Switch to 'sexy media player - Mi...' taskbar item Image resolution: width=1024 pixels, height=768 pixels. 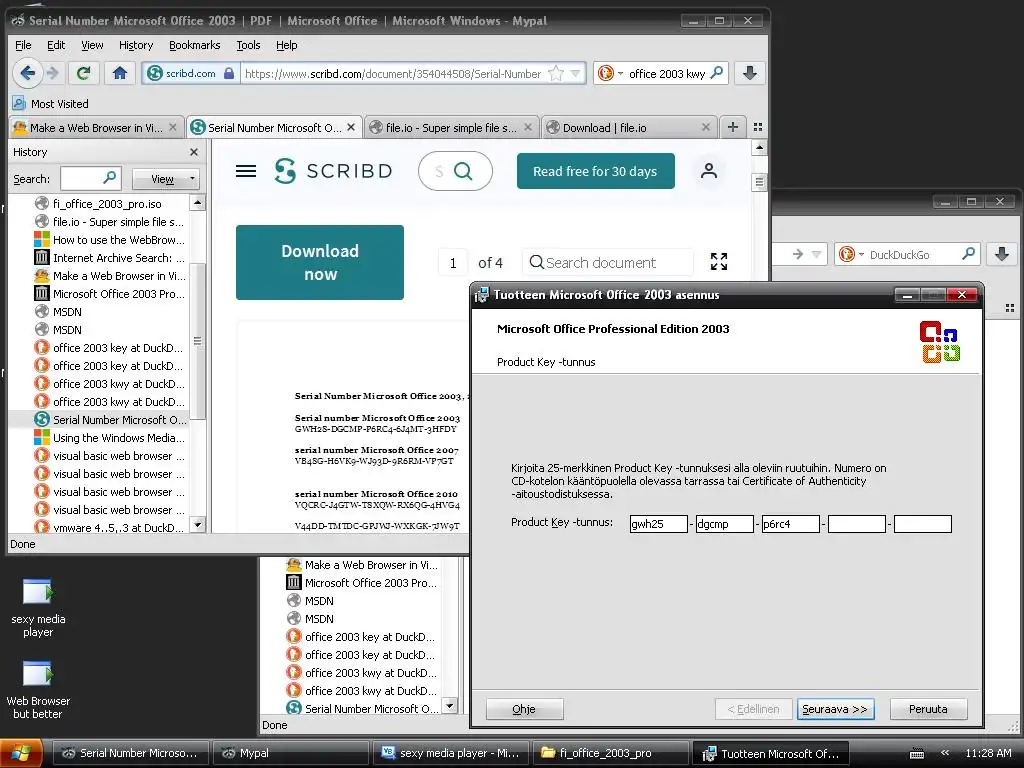click(449, 753)
